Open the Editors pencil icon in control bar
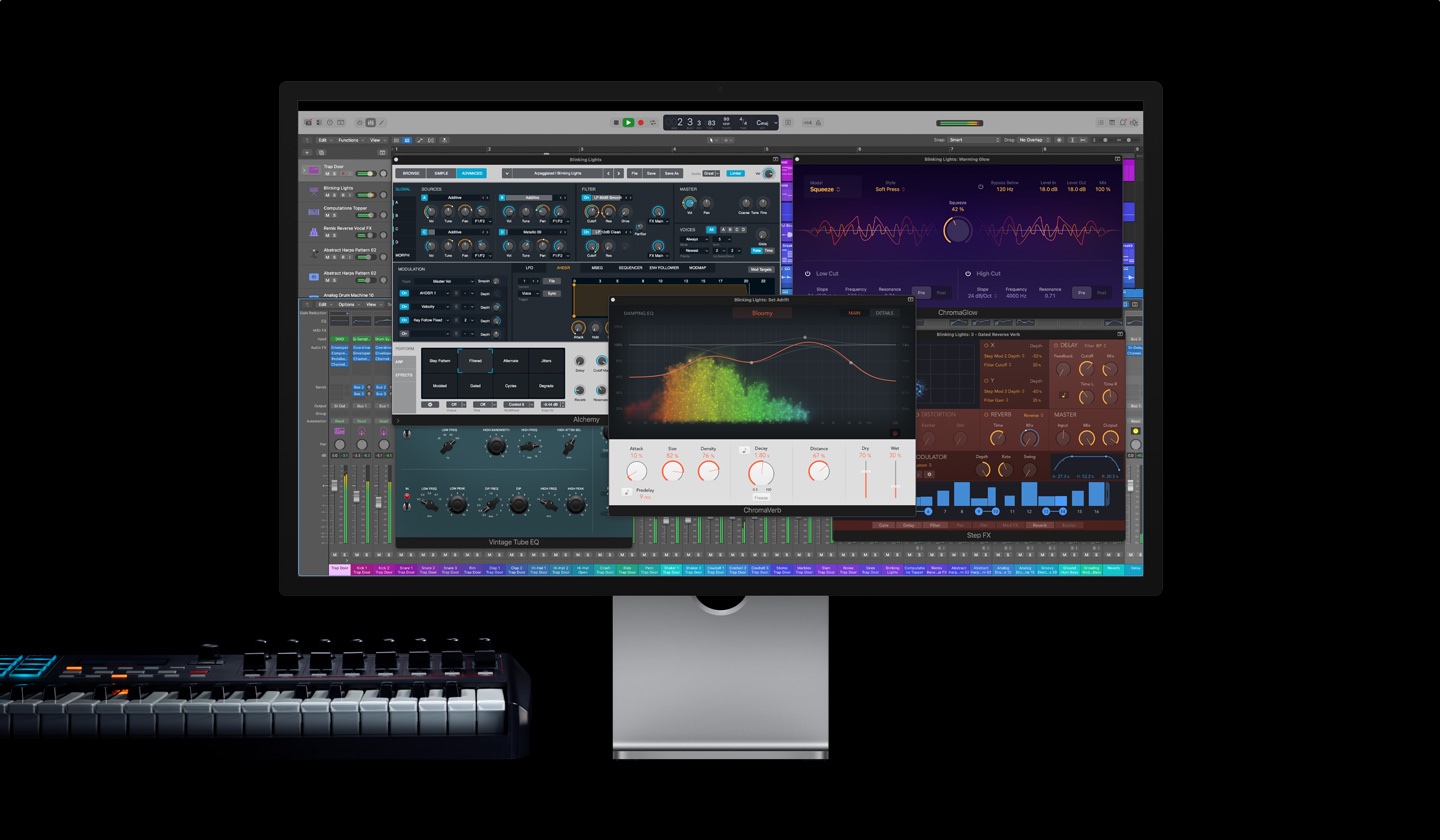 point(382,122)
